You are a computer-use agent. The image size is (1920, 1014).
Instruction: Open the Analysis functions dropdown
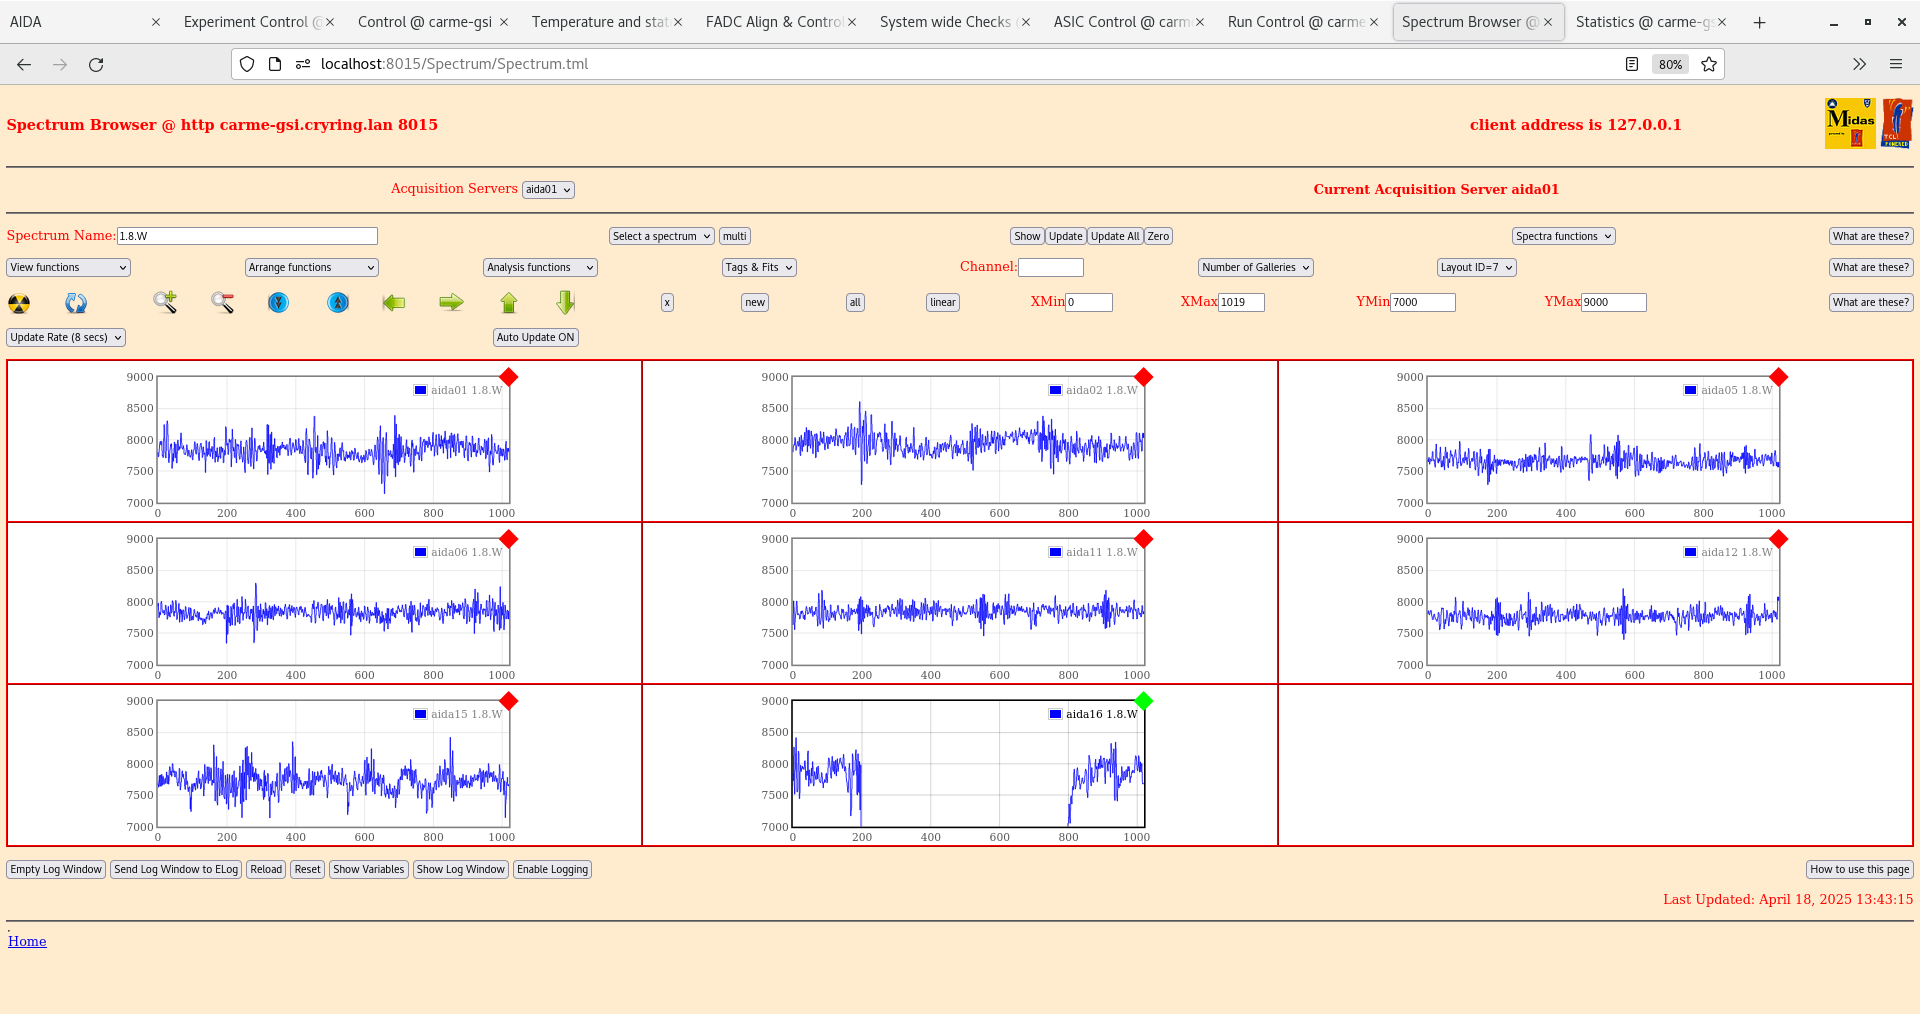(540, 267)
